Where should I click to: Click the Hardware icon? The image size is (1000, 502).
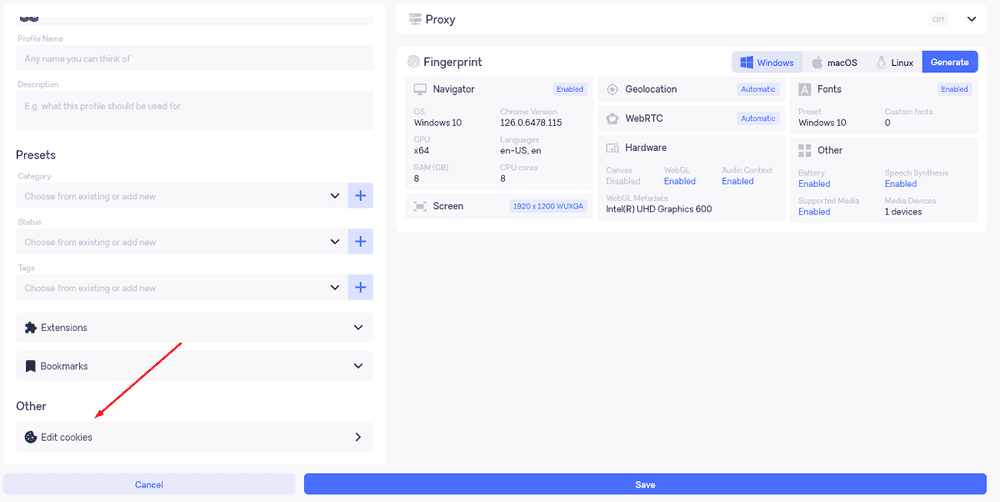click(x=612, y=148)
